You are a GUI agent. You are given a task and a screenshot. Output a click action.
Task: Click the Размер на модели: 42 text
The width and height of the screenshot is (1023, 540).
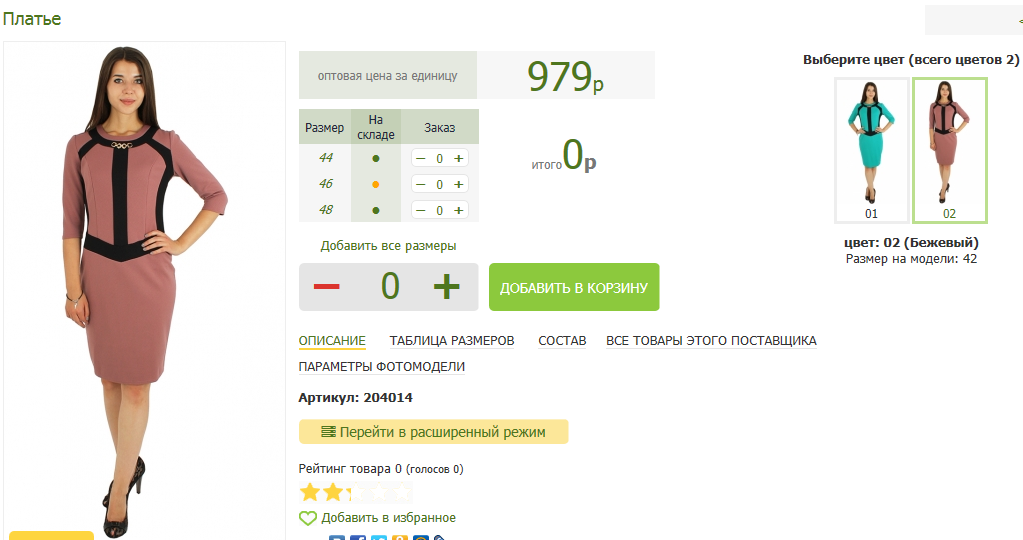(911, 259)
